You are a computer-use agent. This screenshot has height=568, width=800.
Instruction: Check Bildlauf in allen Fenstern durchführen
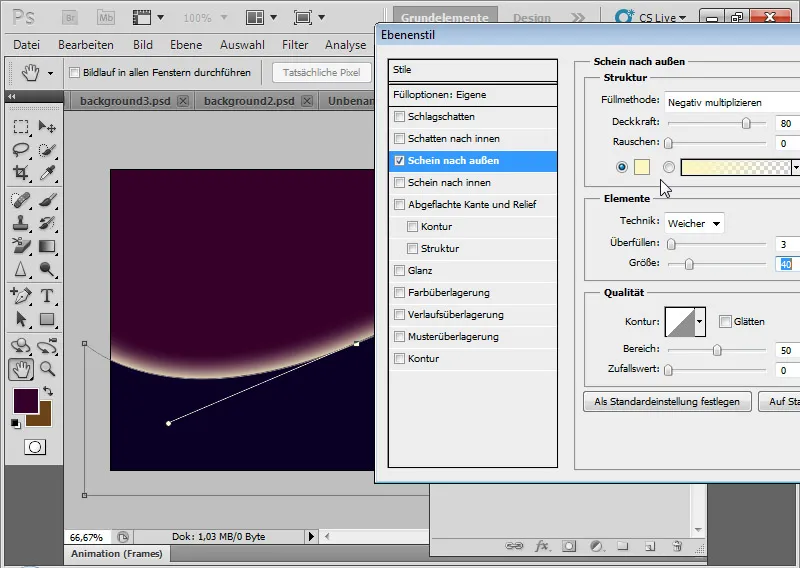[74, 72]
